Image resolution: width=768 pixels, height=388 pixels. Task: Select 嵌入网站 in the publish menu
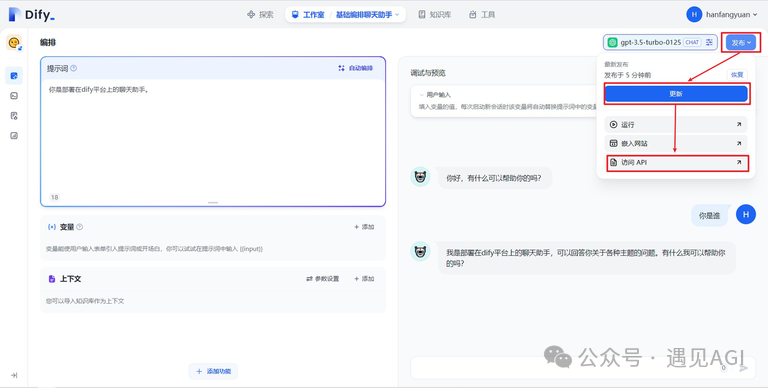(676, 144)
